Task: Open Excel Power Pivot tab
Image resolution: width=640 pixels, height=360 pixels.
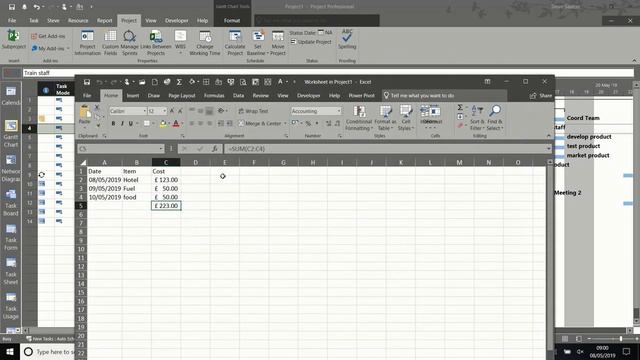Action: 361,96
